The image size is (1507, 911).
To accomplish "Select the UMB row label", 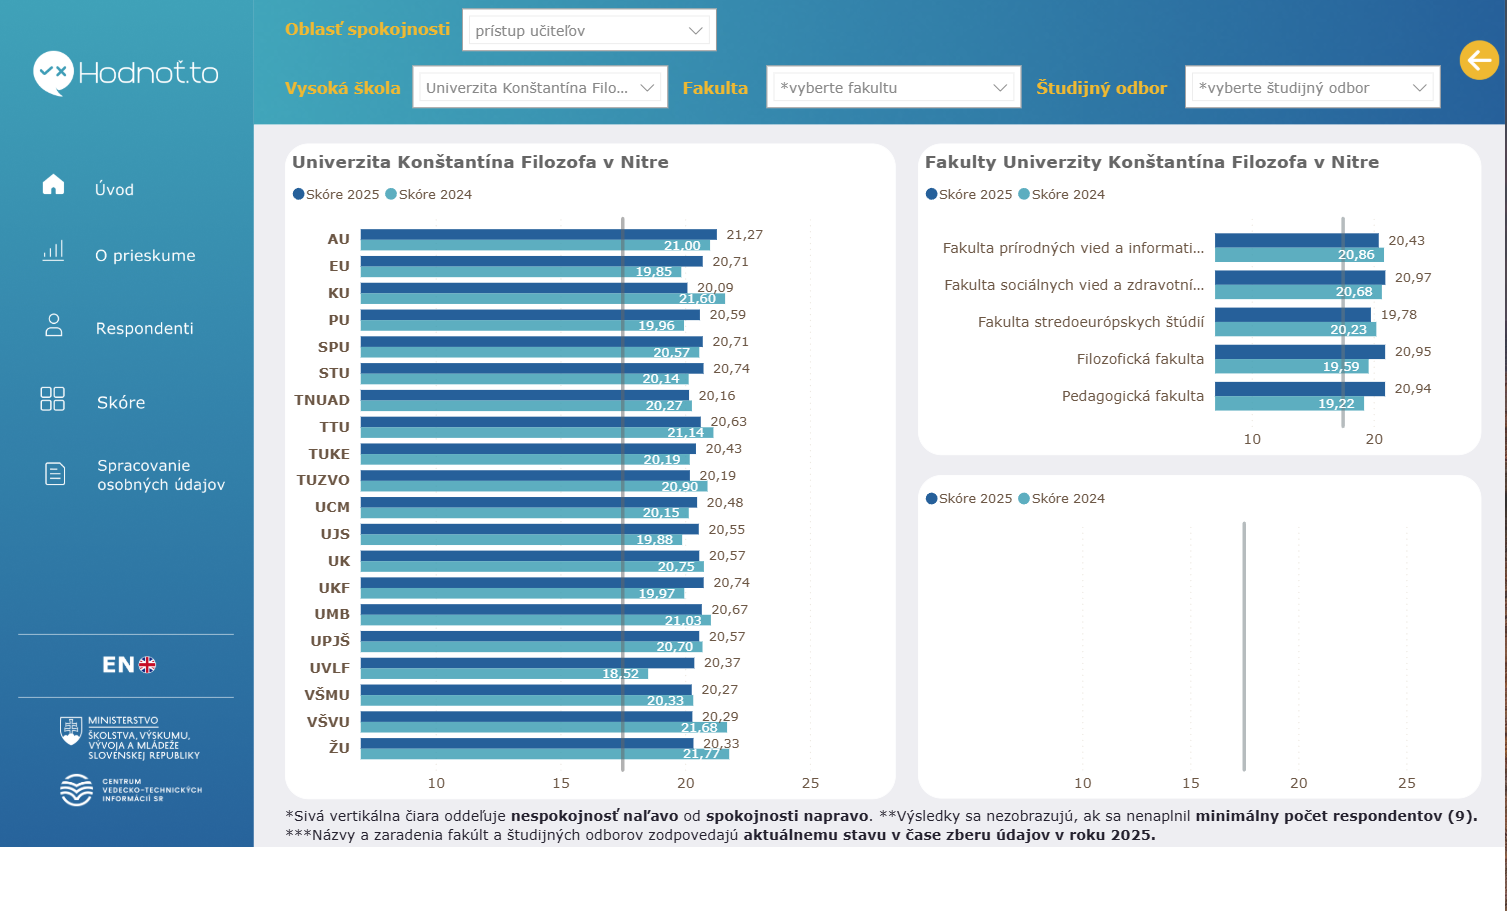I will pos(332,614).
